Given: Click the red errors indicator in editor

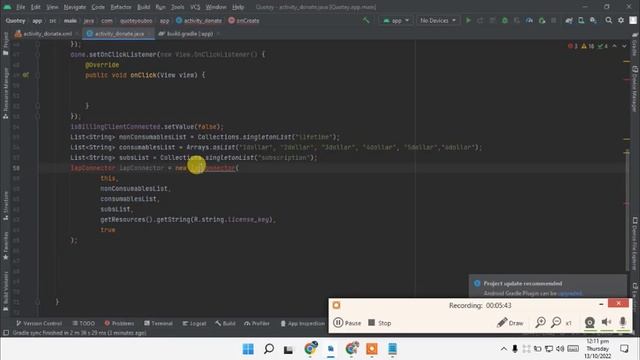Looking at the screenshot, I should point(573,46).
